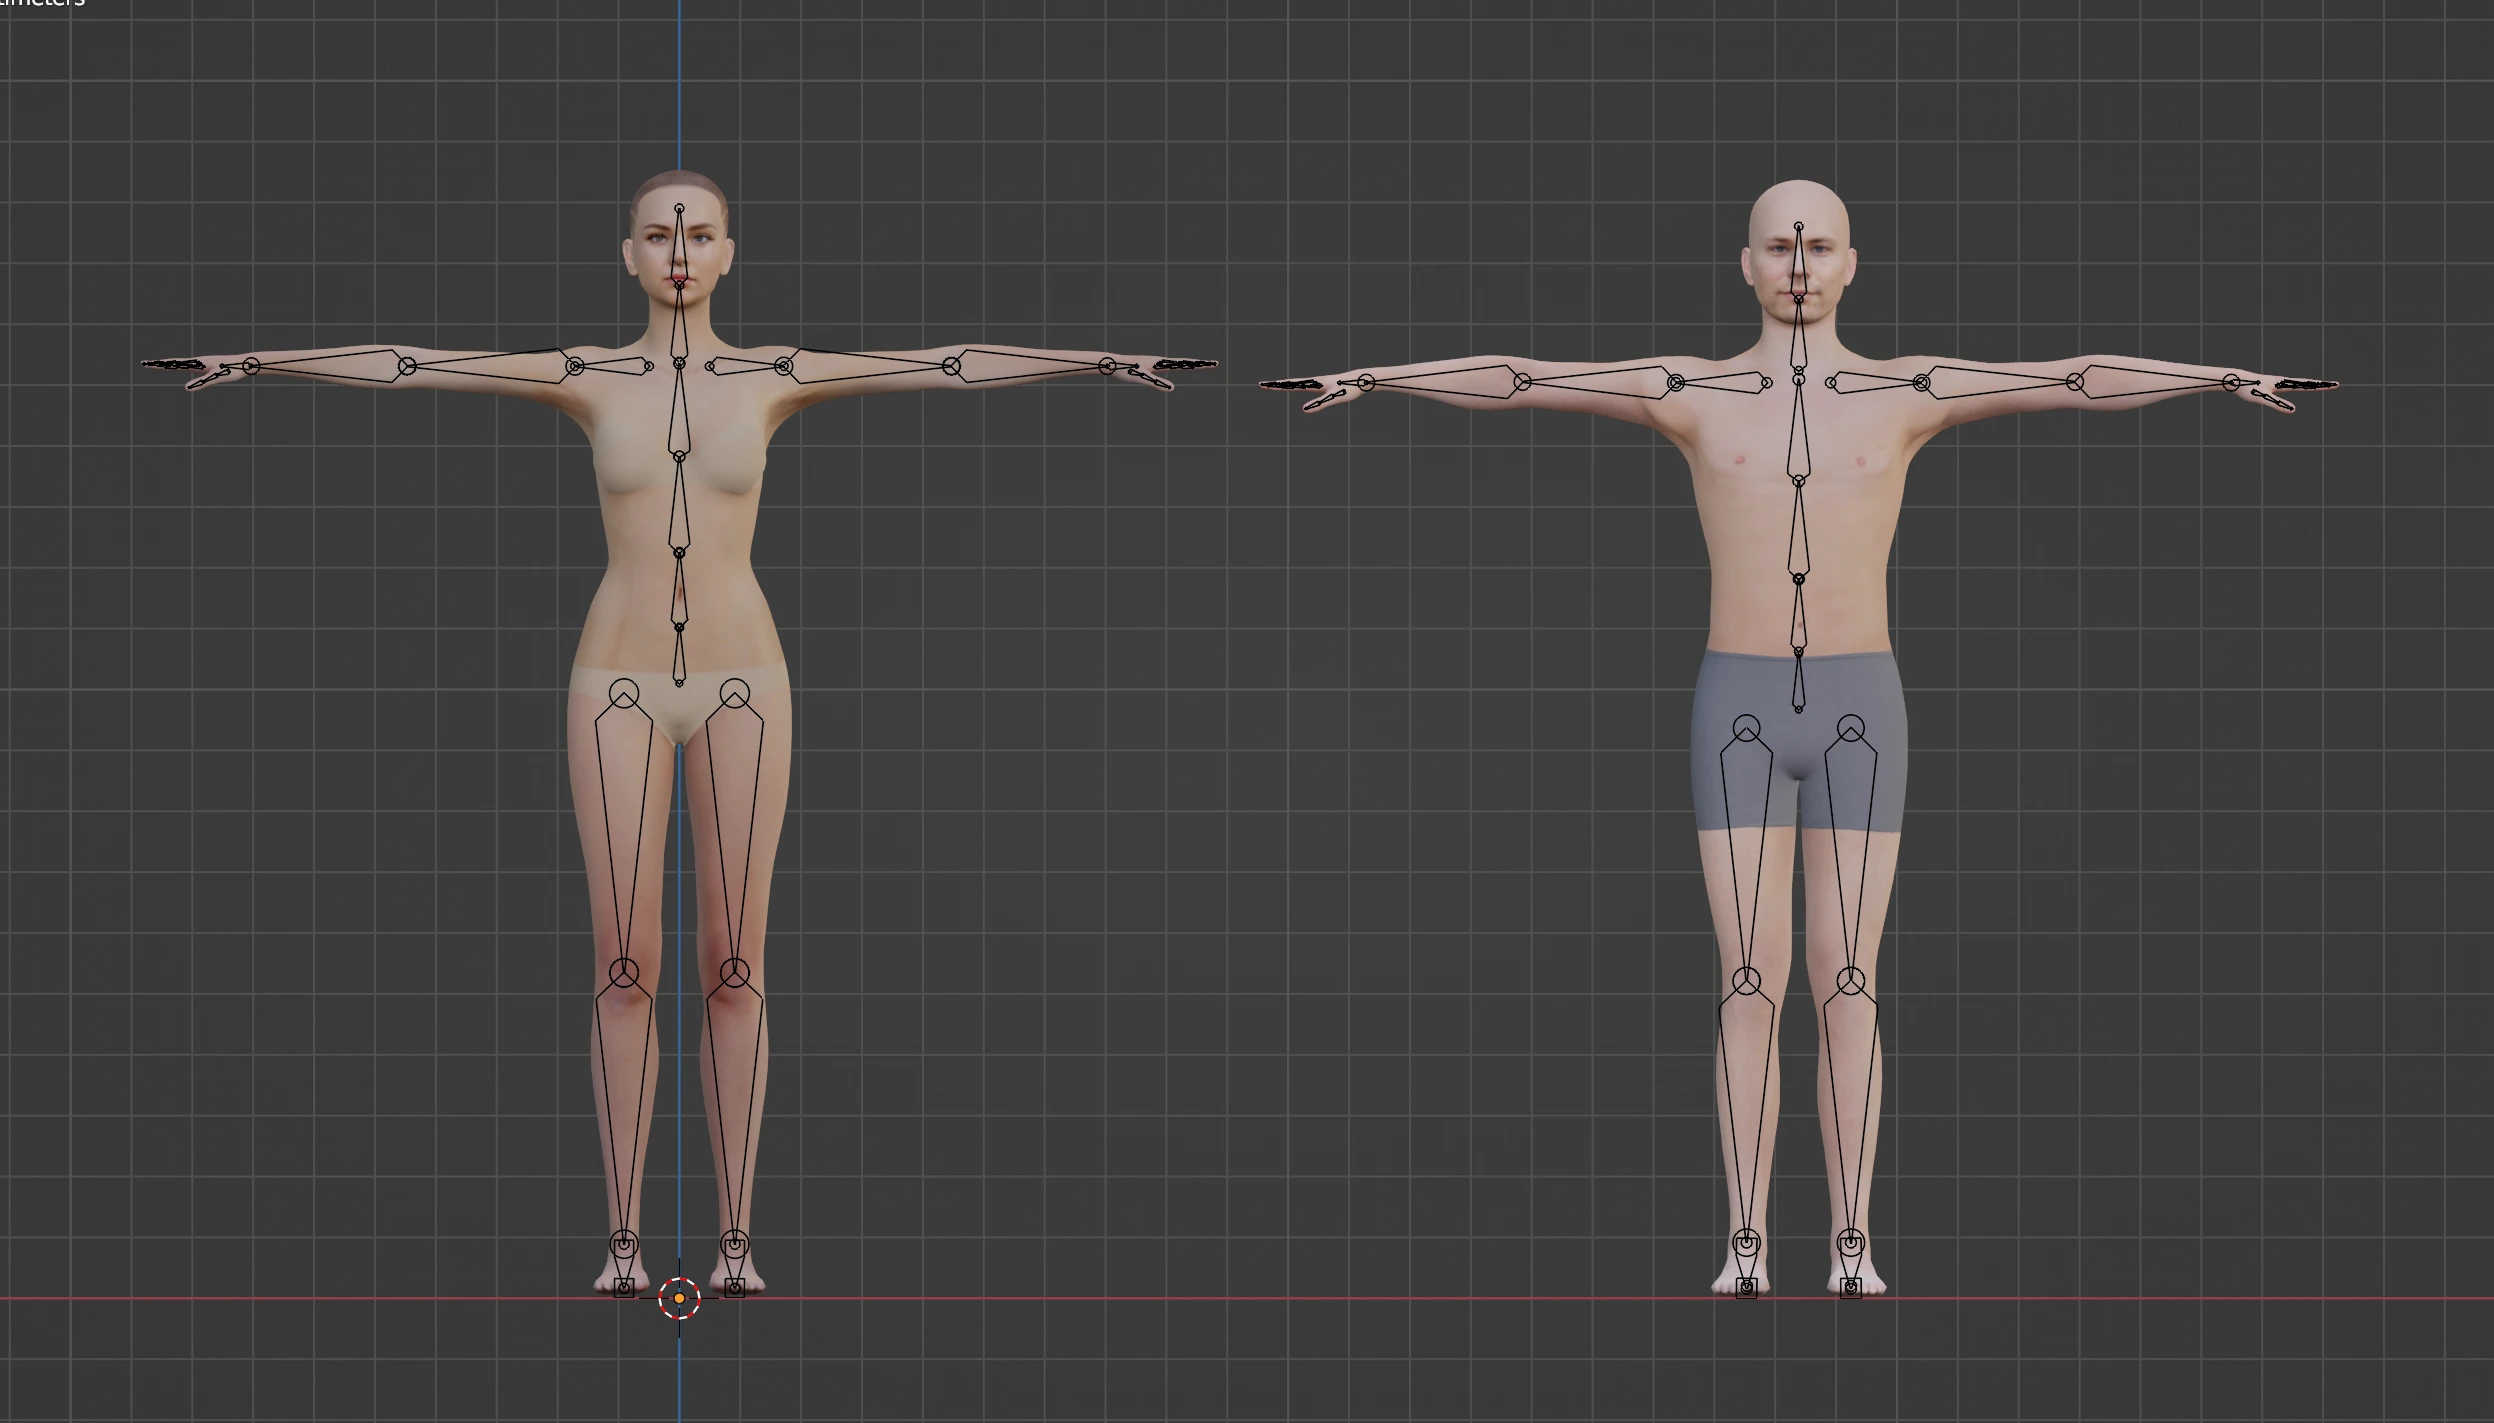This screenshot has width=2494, height=1423.
Task: Select female forearm bone on viewer's right
Action: (1029, 365)
